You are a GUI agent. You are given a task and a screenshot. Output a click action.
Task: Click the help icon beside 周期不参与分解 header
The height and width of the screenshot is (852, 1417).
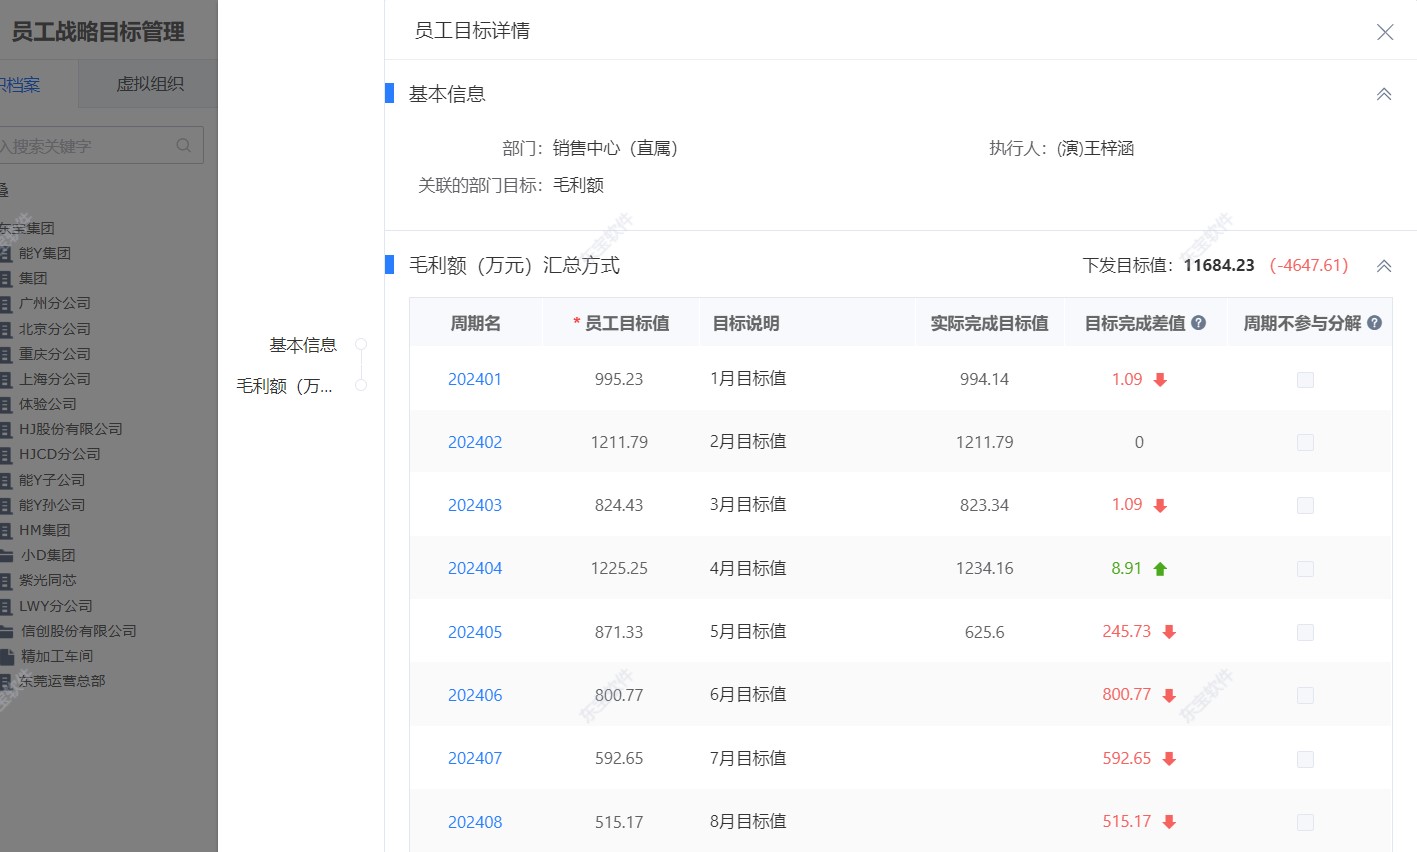1374,322
